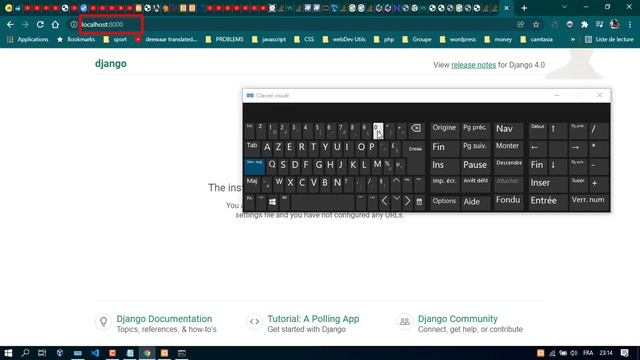The width and height of the screenshot is (640, 360).
Task: Click the Windows logo key on the virtual keyboard
Action: tap(272, 202)
